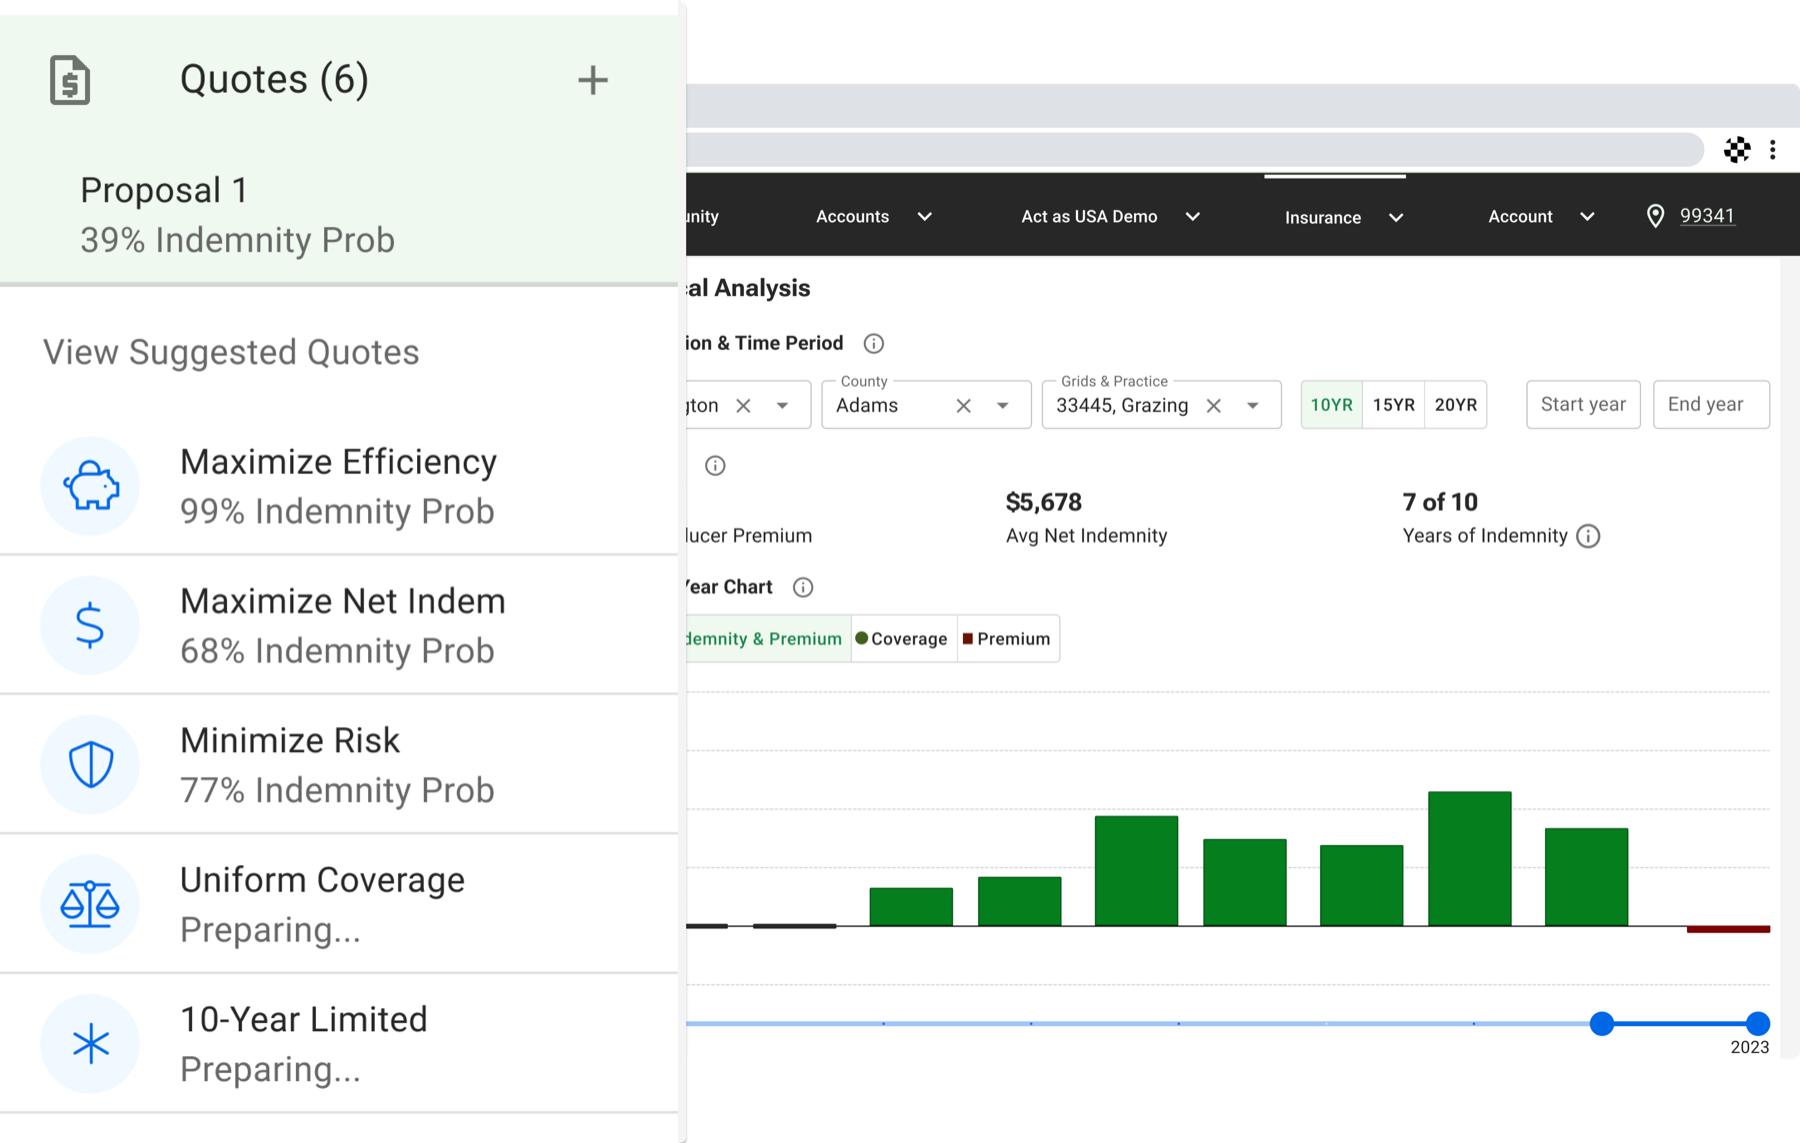The image size is (1800, 1143).
Task: Click the info icon below the state field
Action: [715, 466]
